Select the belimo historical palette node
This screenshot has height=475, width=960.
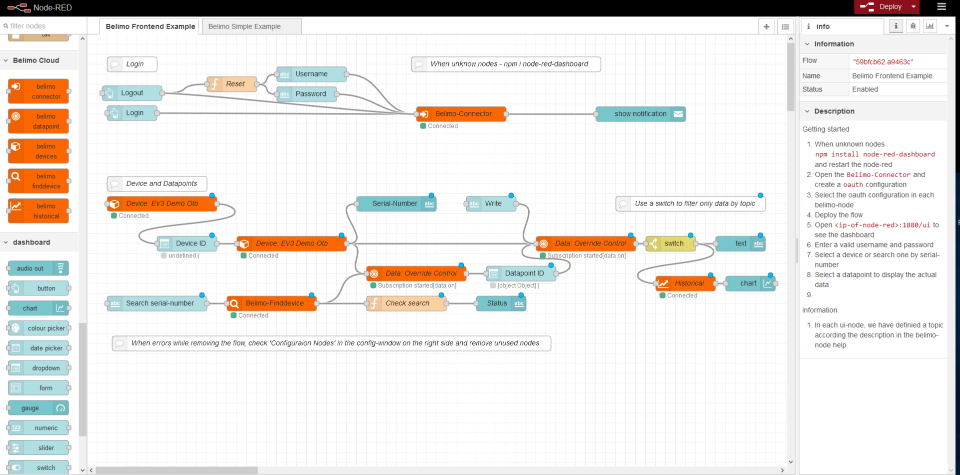(39, 209)
